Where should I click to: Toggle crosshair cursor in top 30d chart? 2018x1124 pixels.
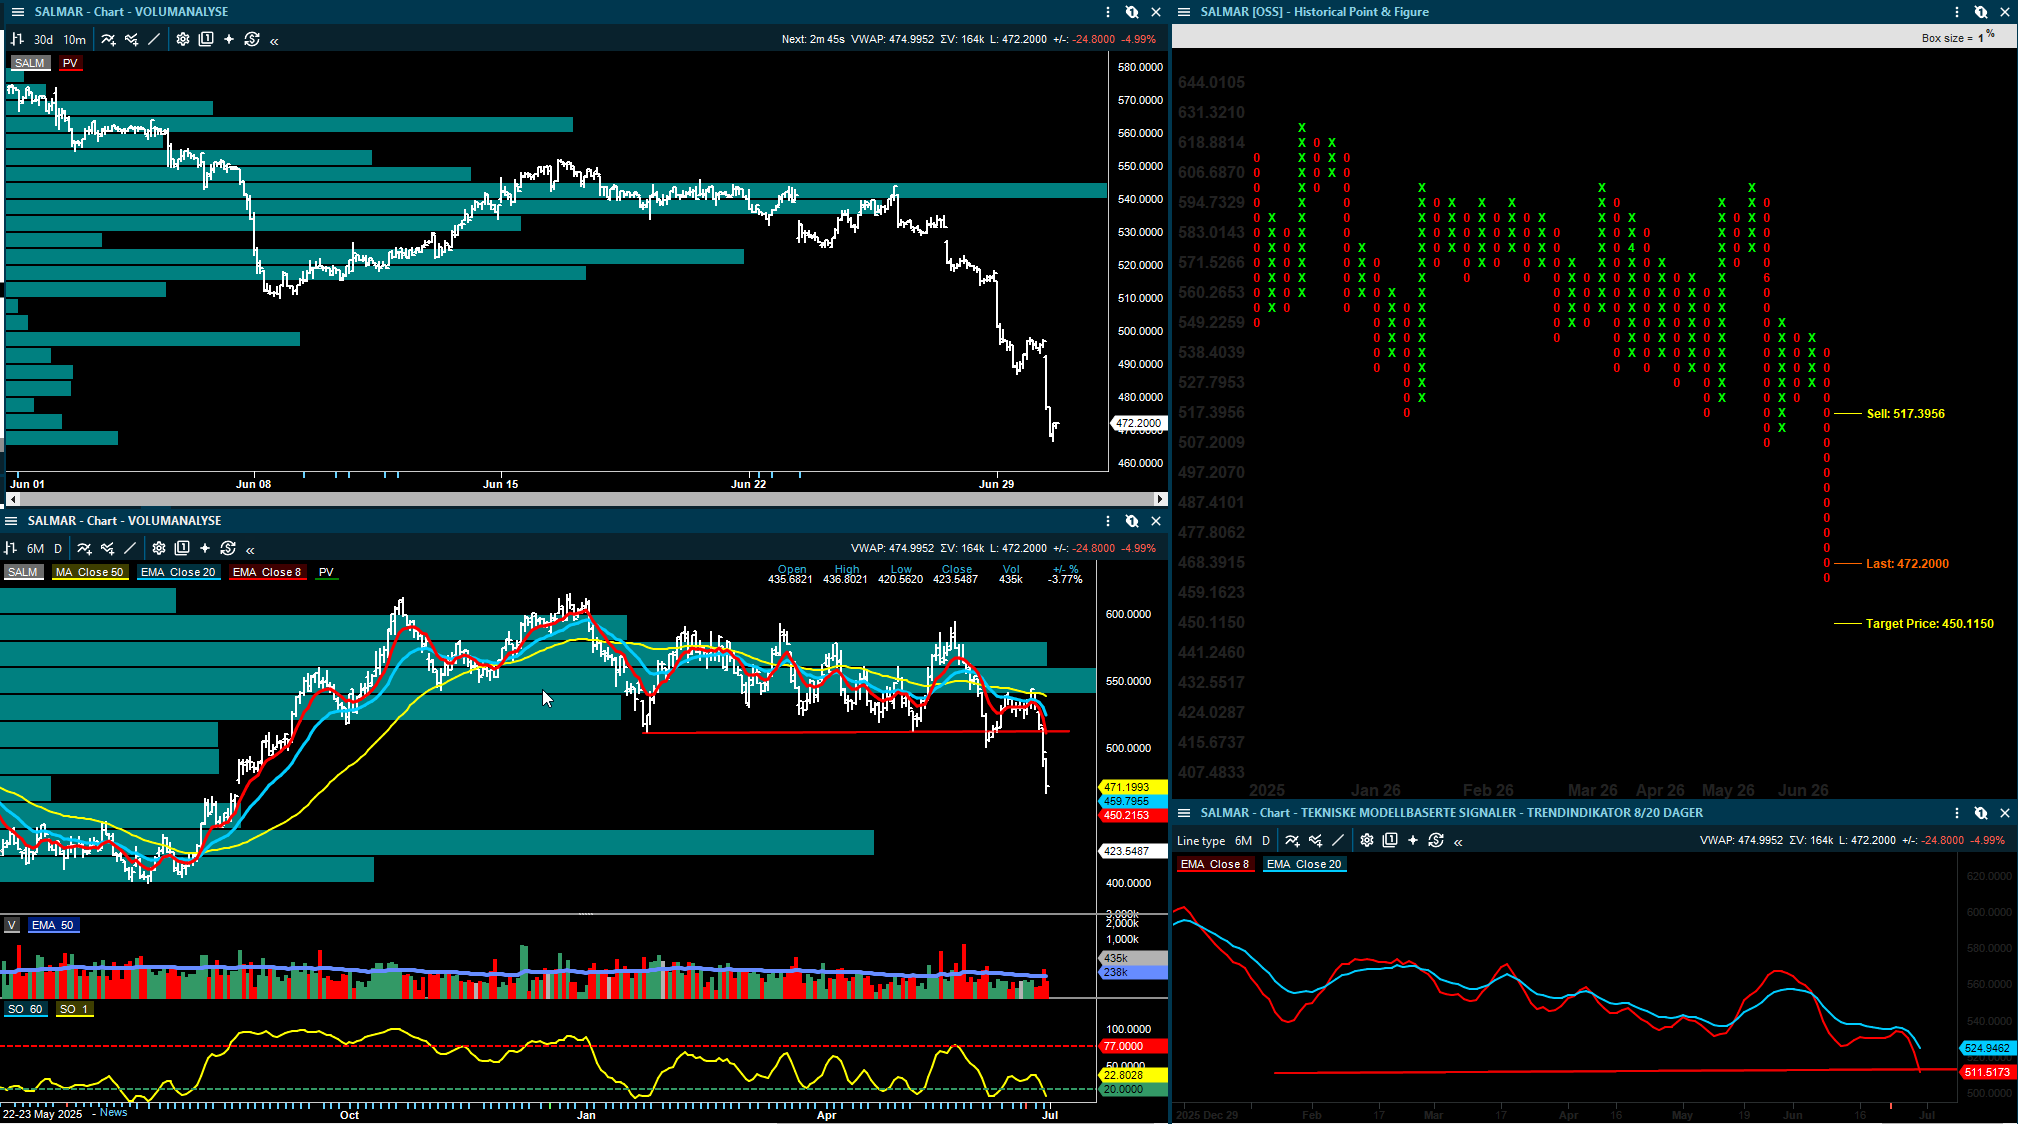[229, 39]
